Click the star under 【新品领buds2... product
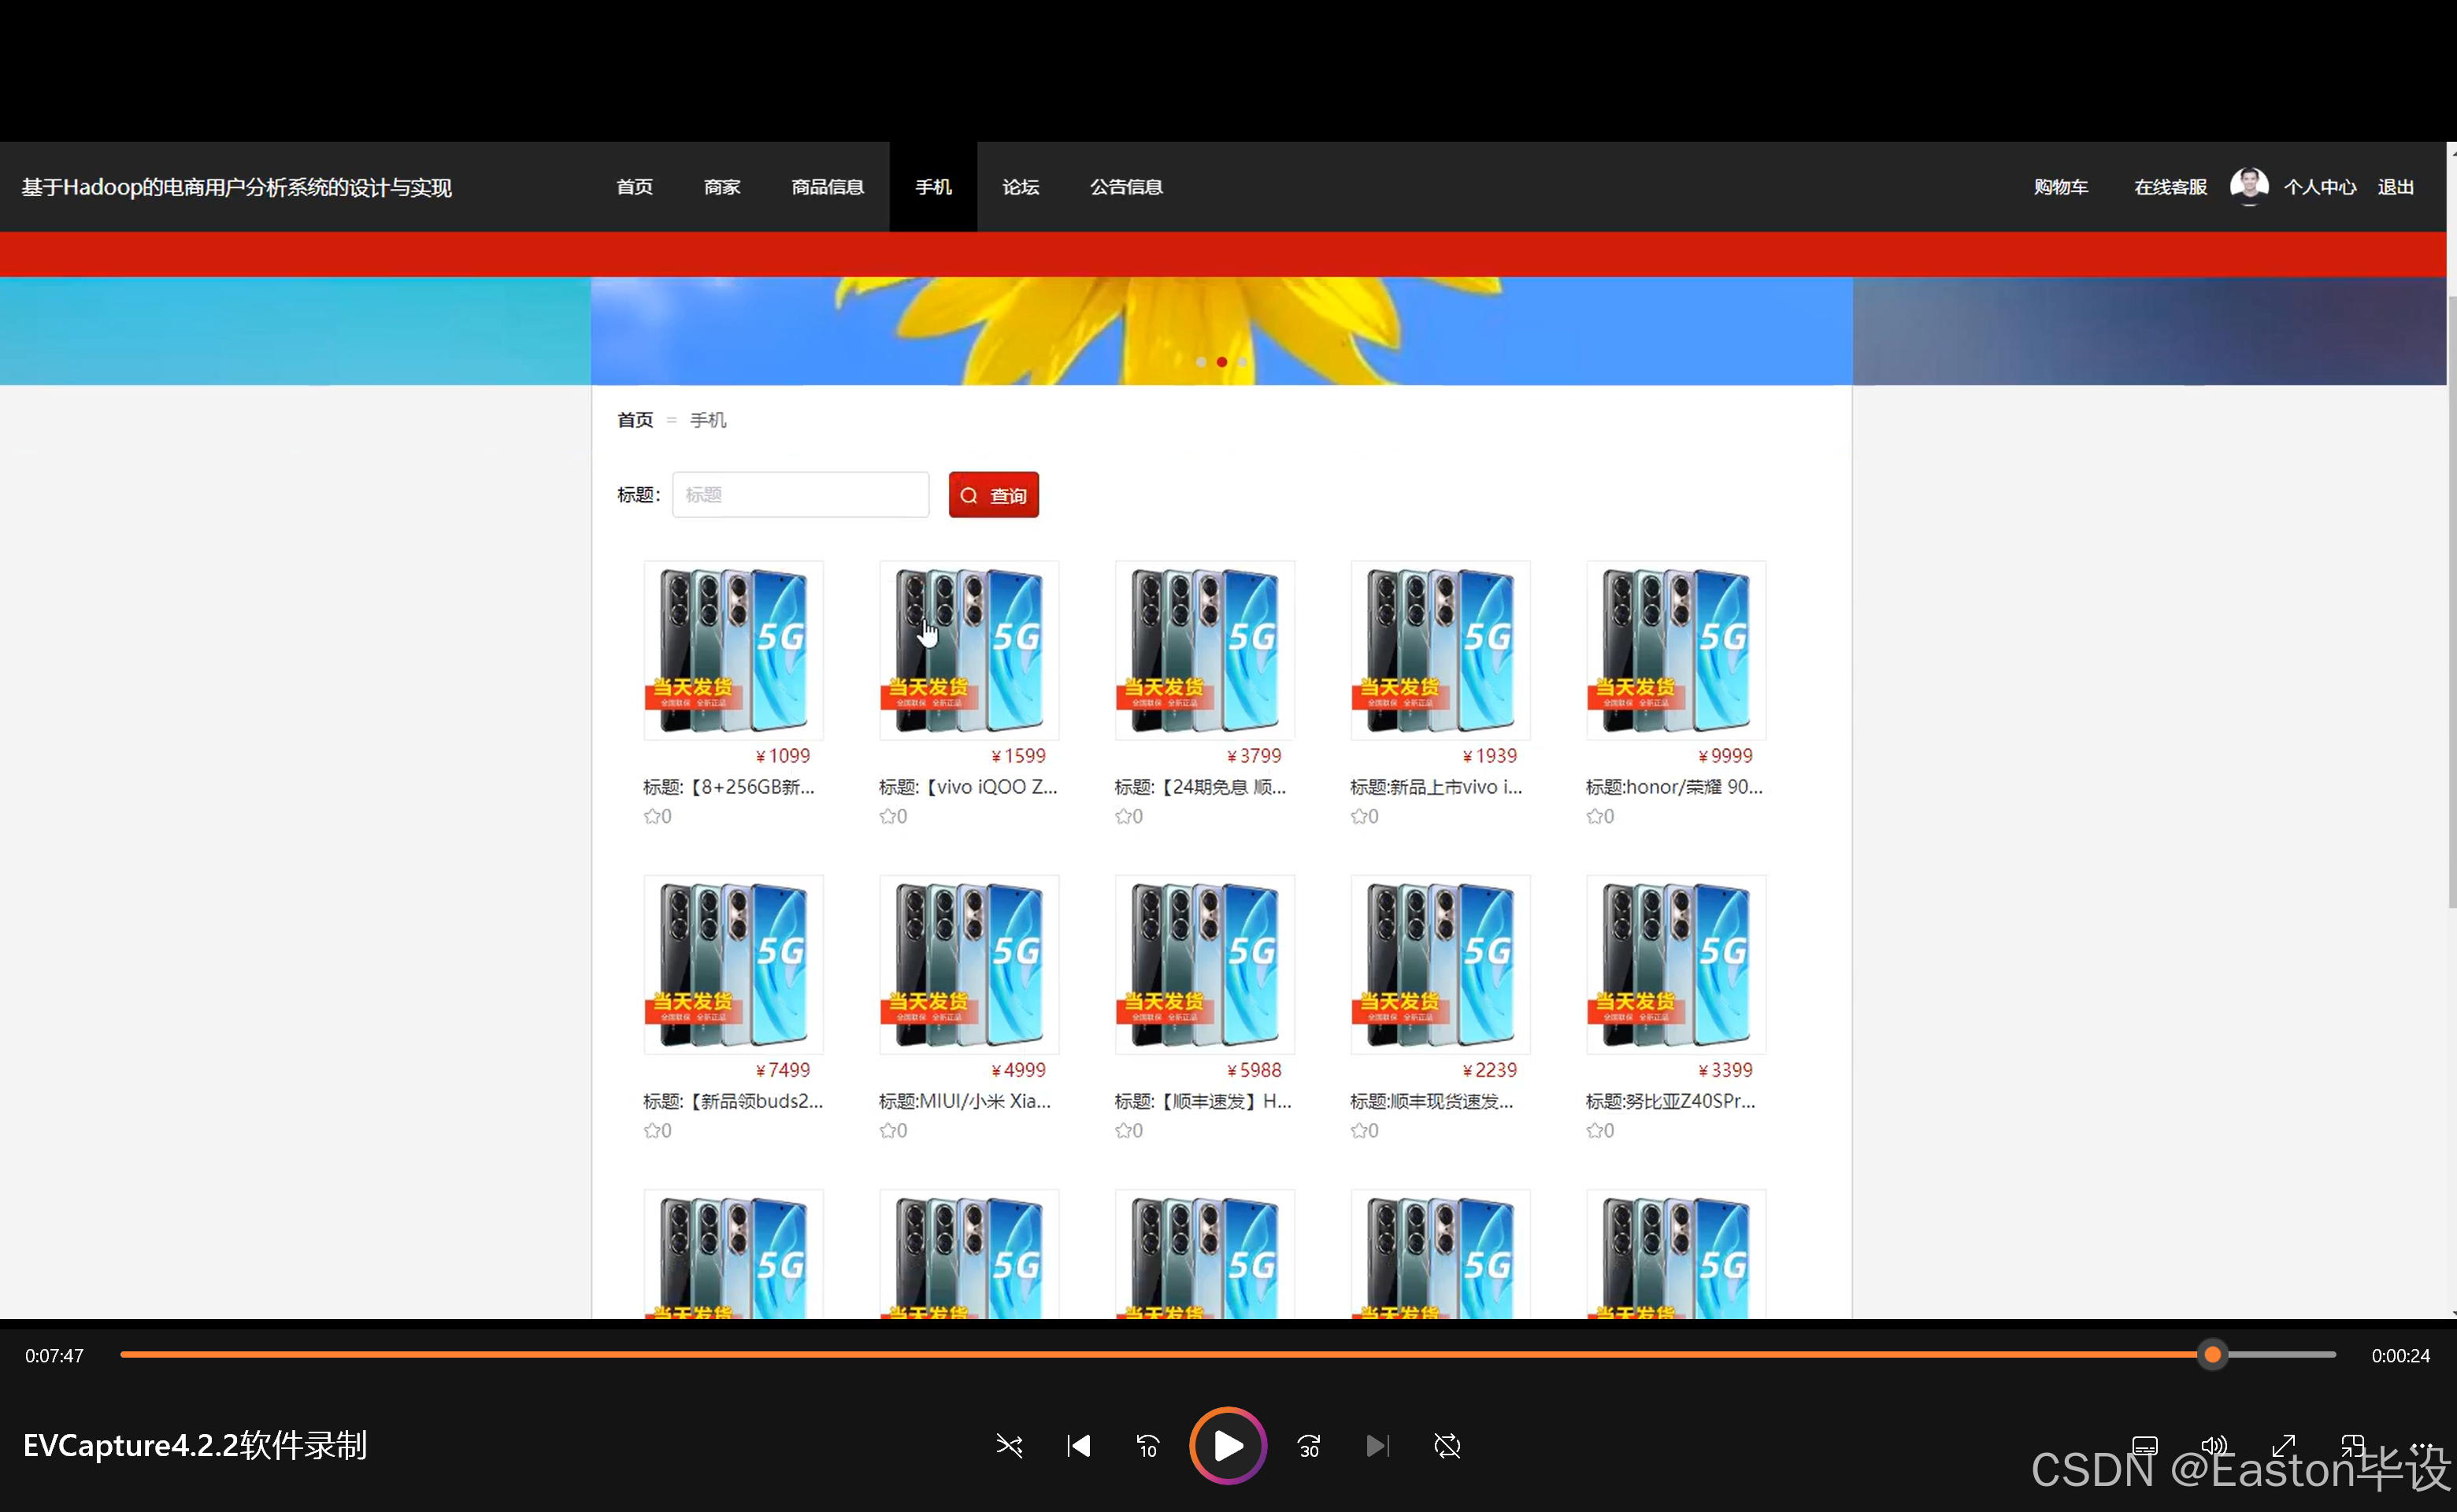Viewport: 2457px width, 1512px height. point(652,1130)
